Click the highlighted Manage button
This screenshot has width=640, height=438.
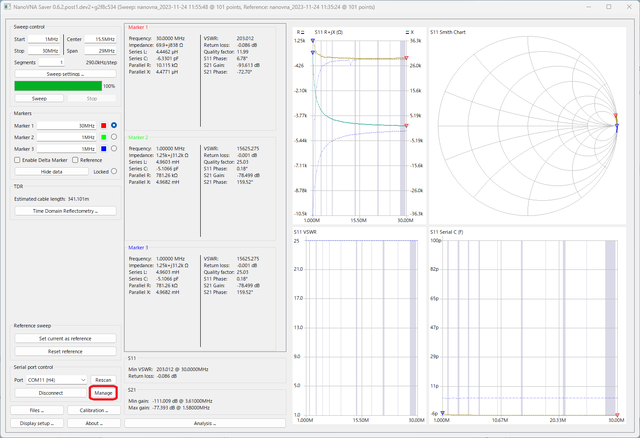(103, 393)
